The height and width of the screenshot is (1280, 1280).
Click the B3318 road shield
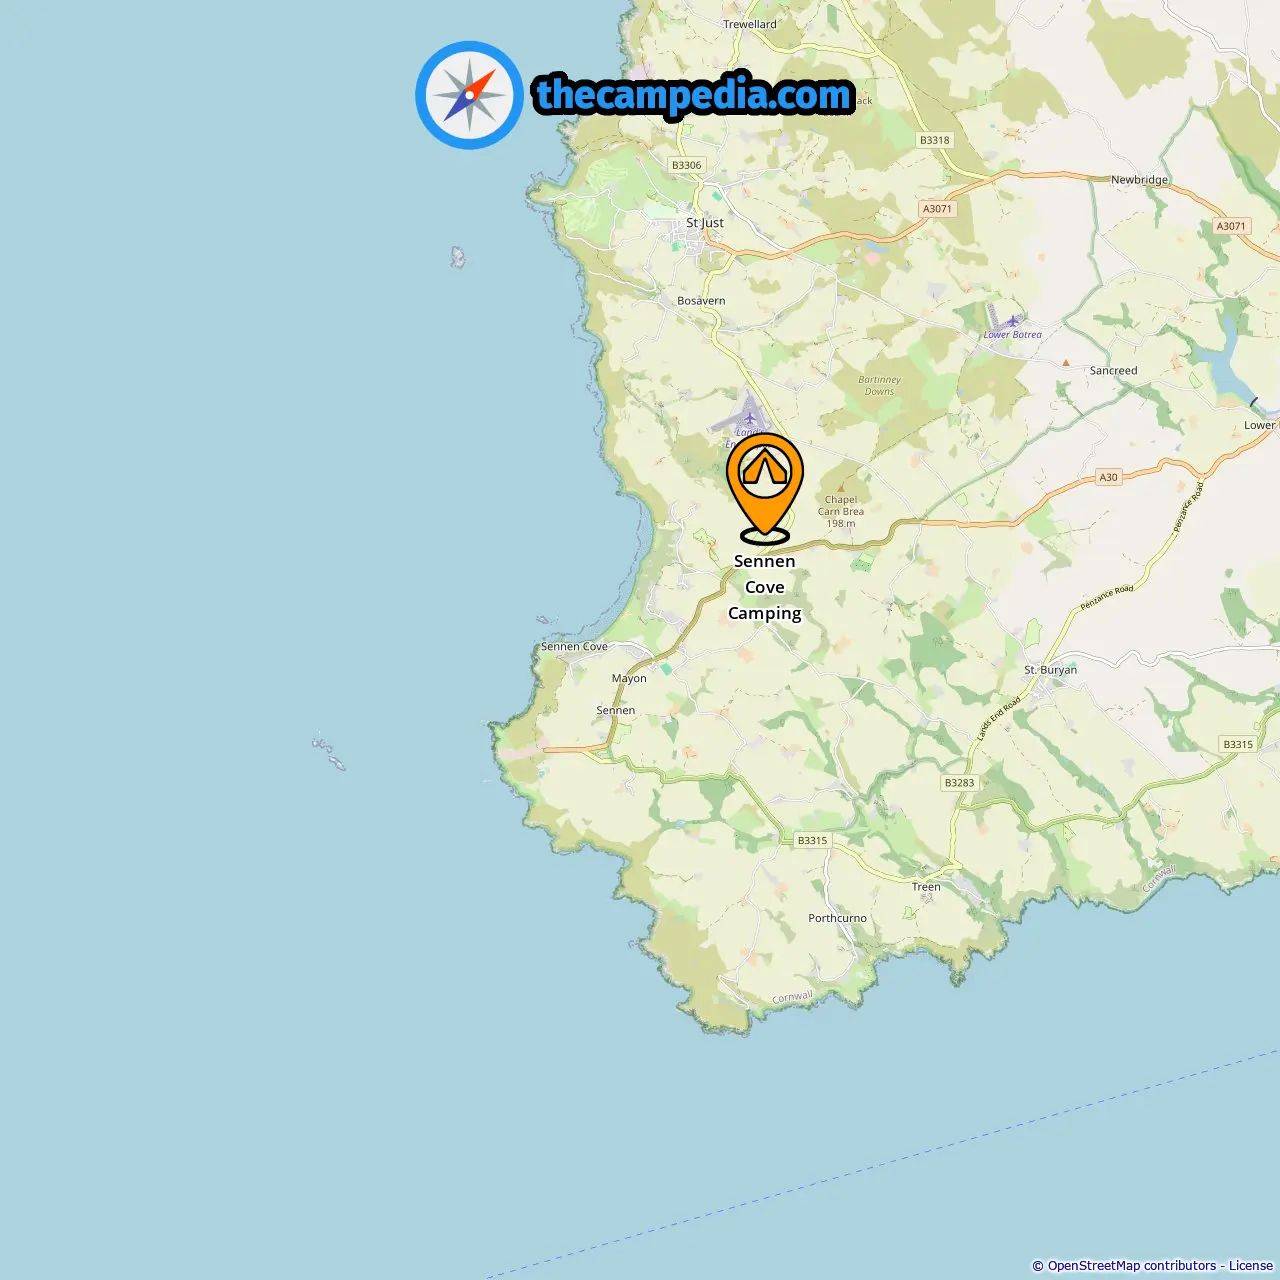(x=935, y=140)
